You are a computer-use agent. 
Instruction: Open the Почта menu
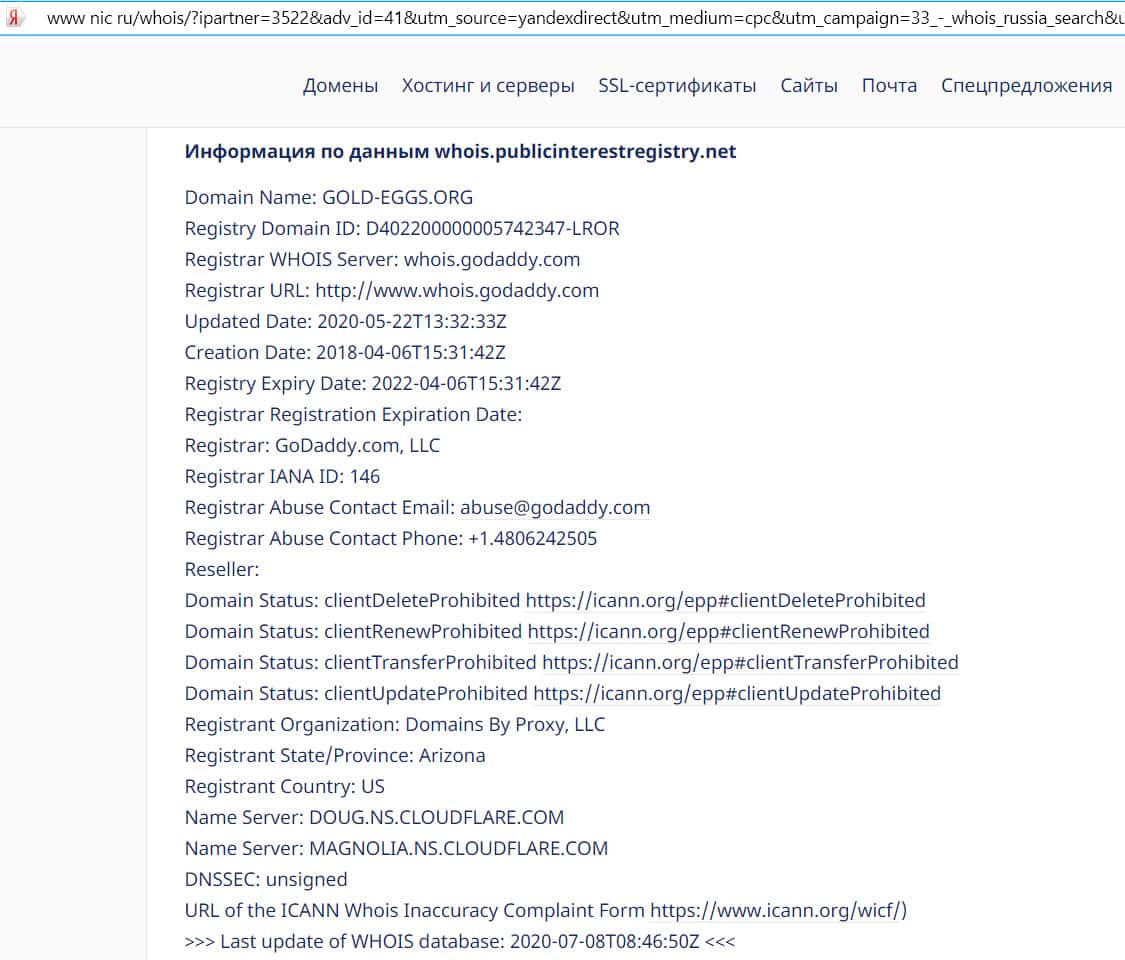pyautogui.click(x=889, y=85)
